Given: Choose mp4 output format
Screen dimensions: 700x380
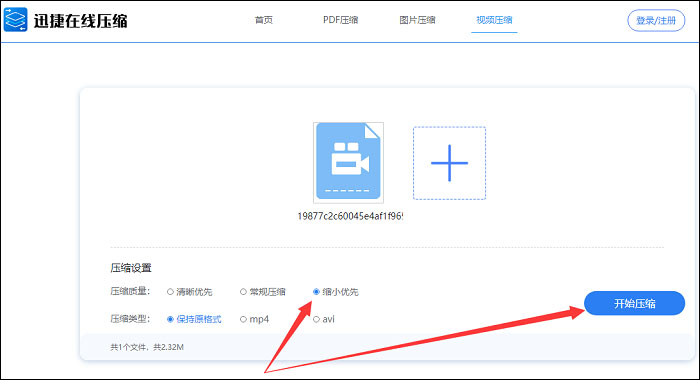Looking at the screenshot, I should tap(254, 319).
